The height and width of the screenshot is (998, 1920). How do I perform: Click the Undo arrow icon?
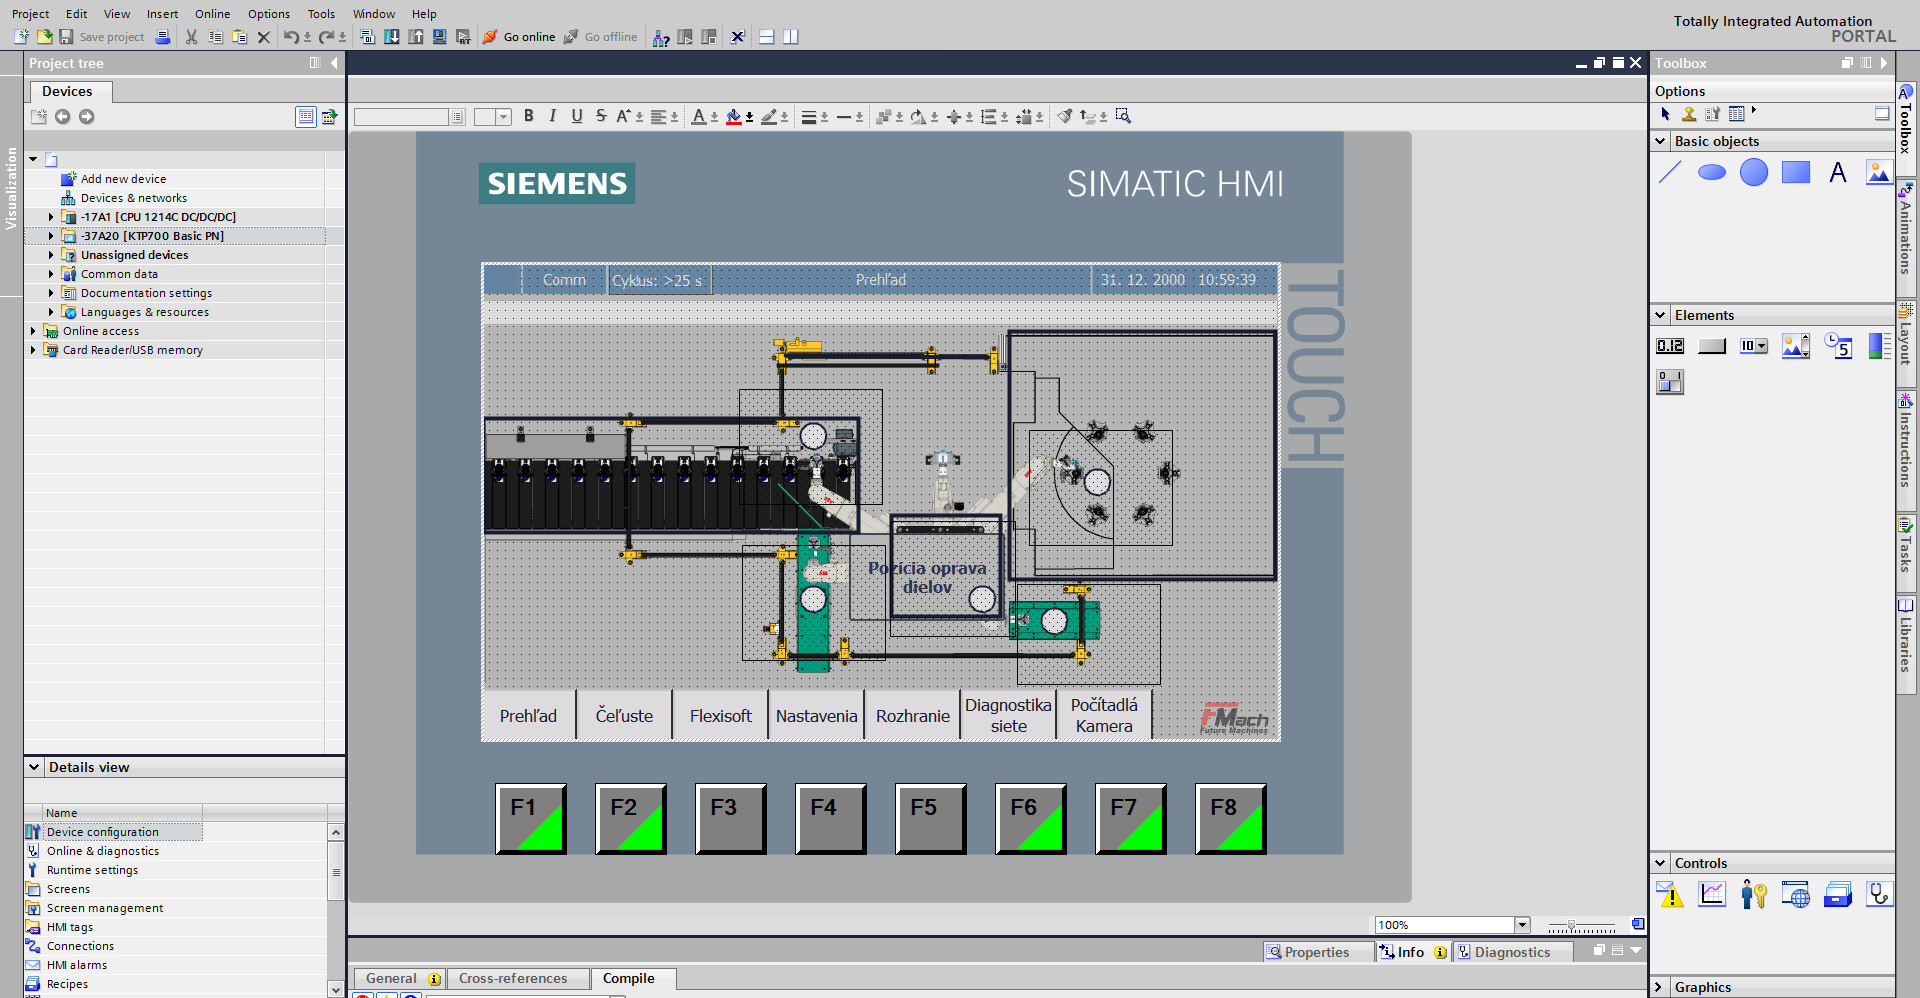click(x=290, y=37)
